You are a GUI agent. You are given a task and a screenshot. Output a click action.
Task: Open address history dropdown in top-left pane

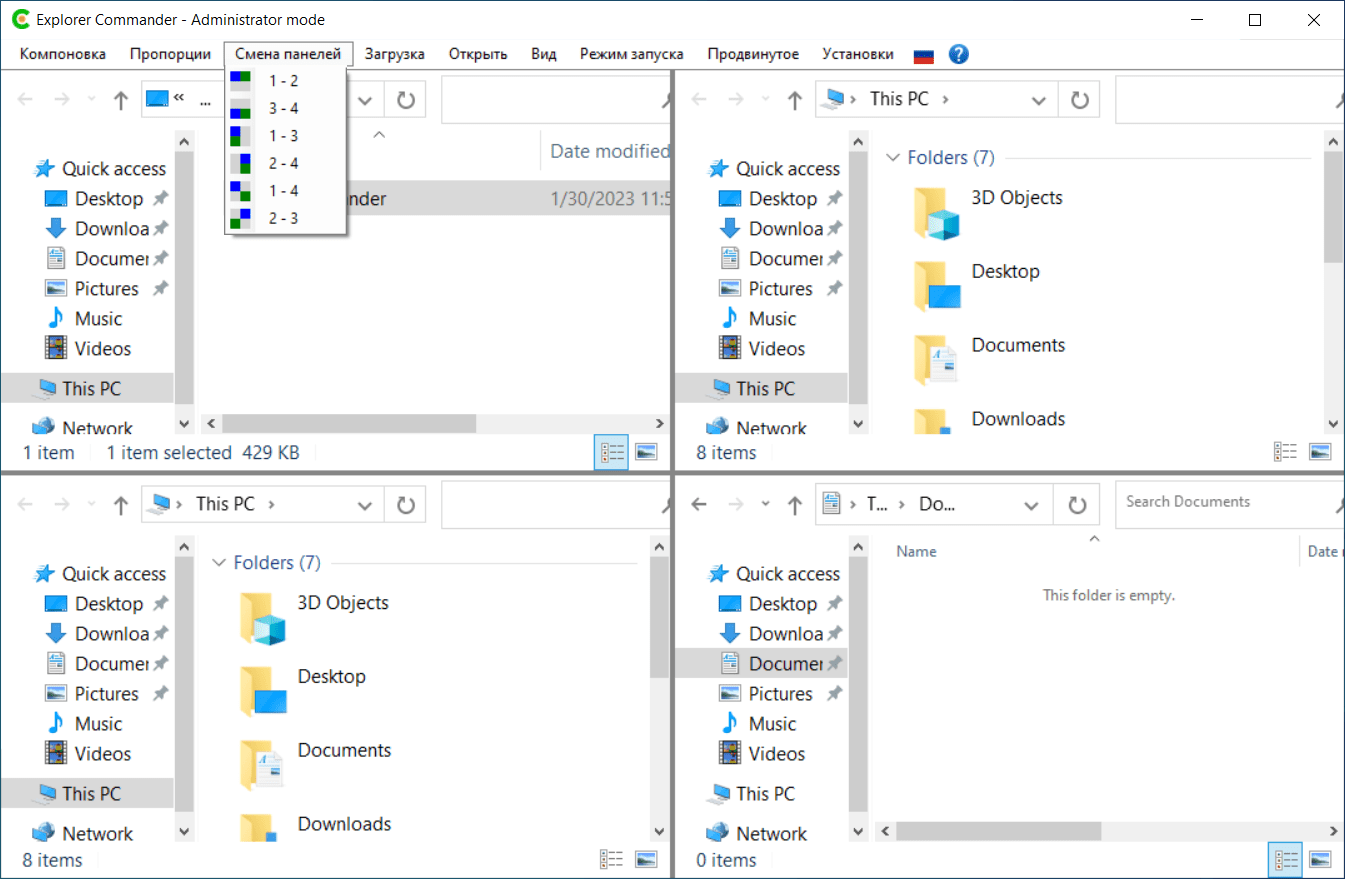(x=366, y=100)
